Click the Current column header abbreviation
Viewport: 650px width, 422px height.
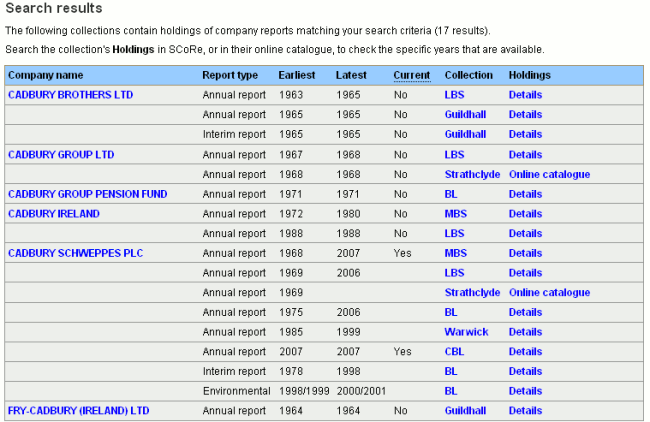[412, 75]
